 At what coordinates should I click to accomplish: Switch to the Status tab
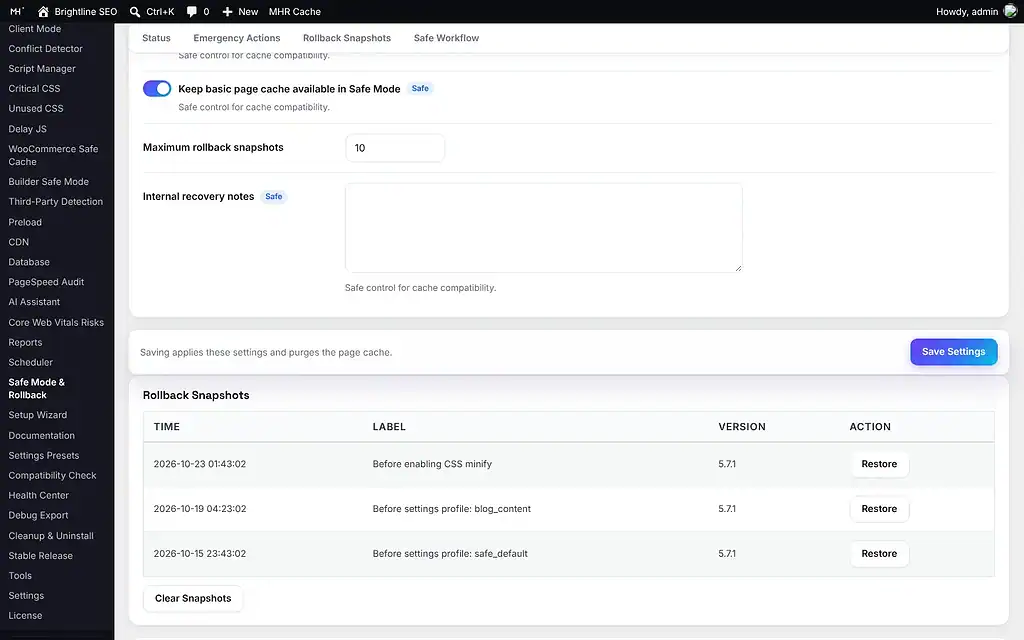coord(156,38)
